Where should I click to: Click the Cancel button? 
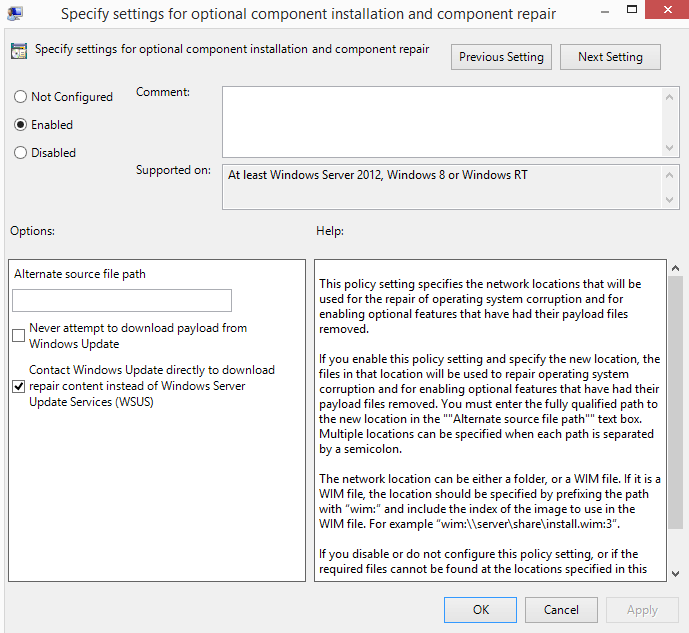(x=561, y=610)
